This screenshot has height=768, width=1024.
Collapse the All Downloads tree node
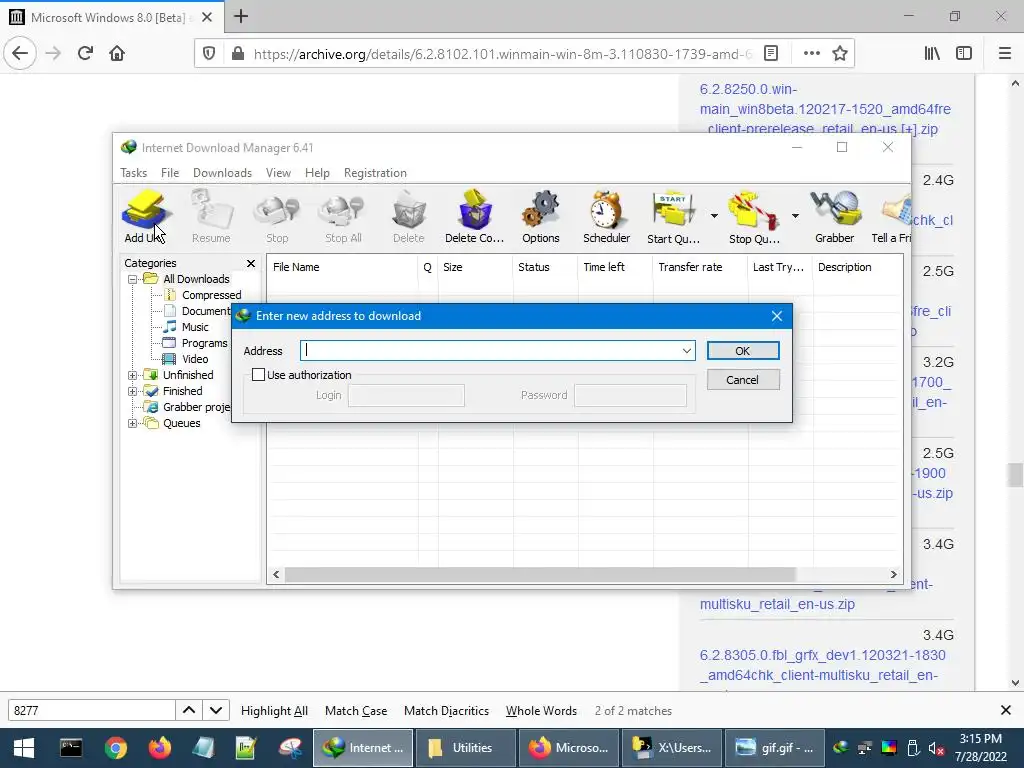point(133,279)
